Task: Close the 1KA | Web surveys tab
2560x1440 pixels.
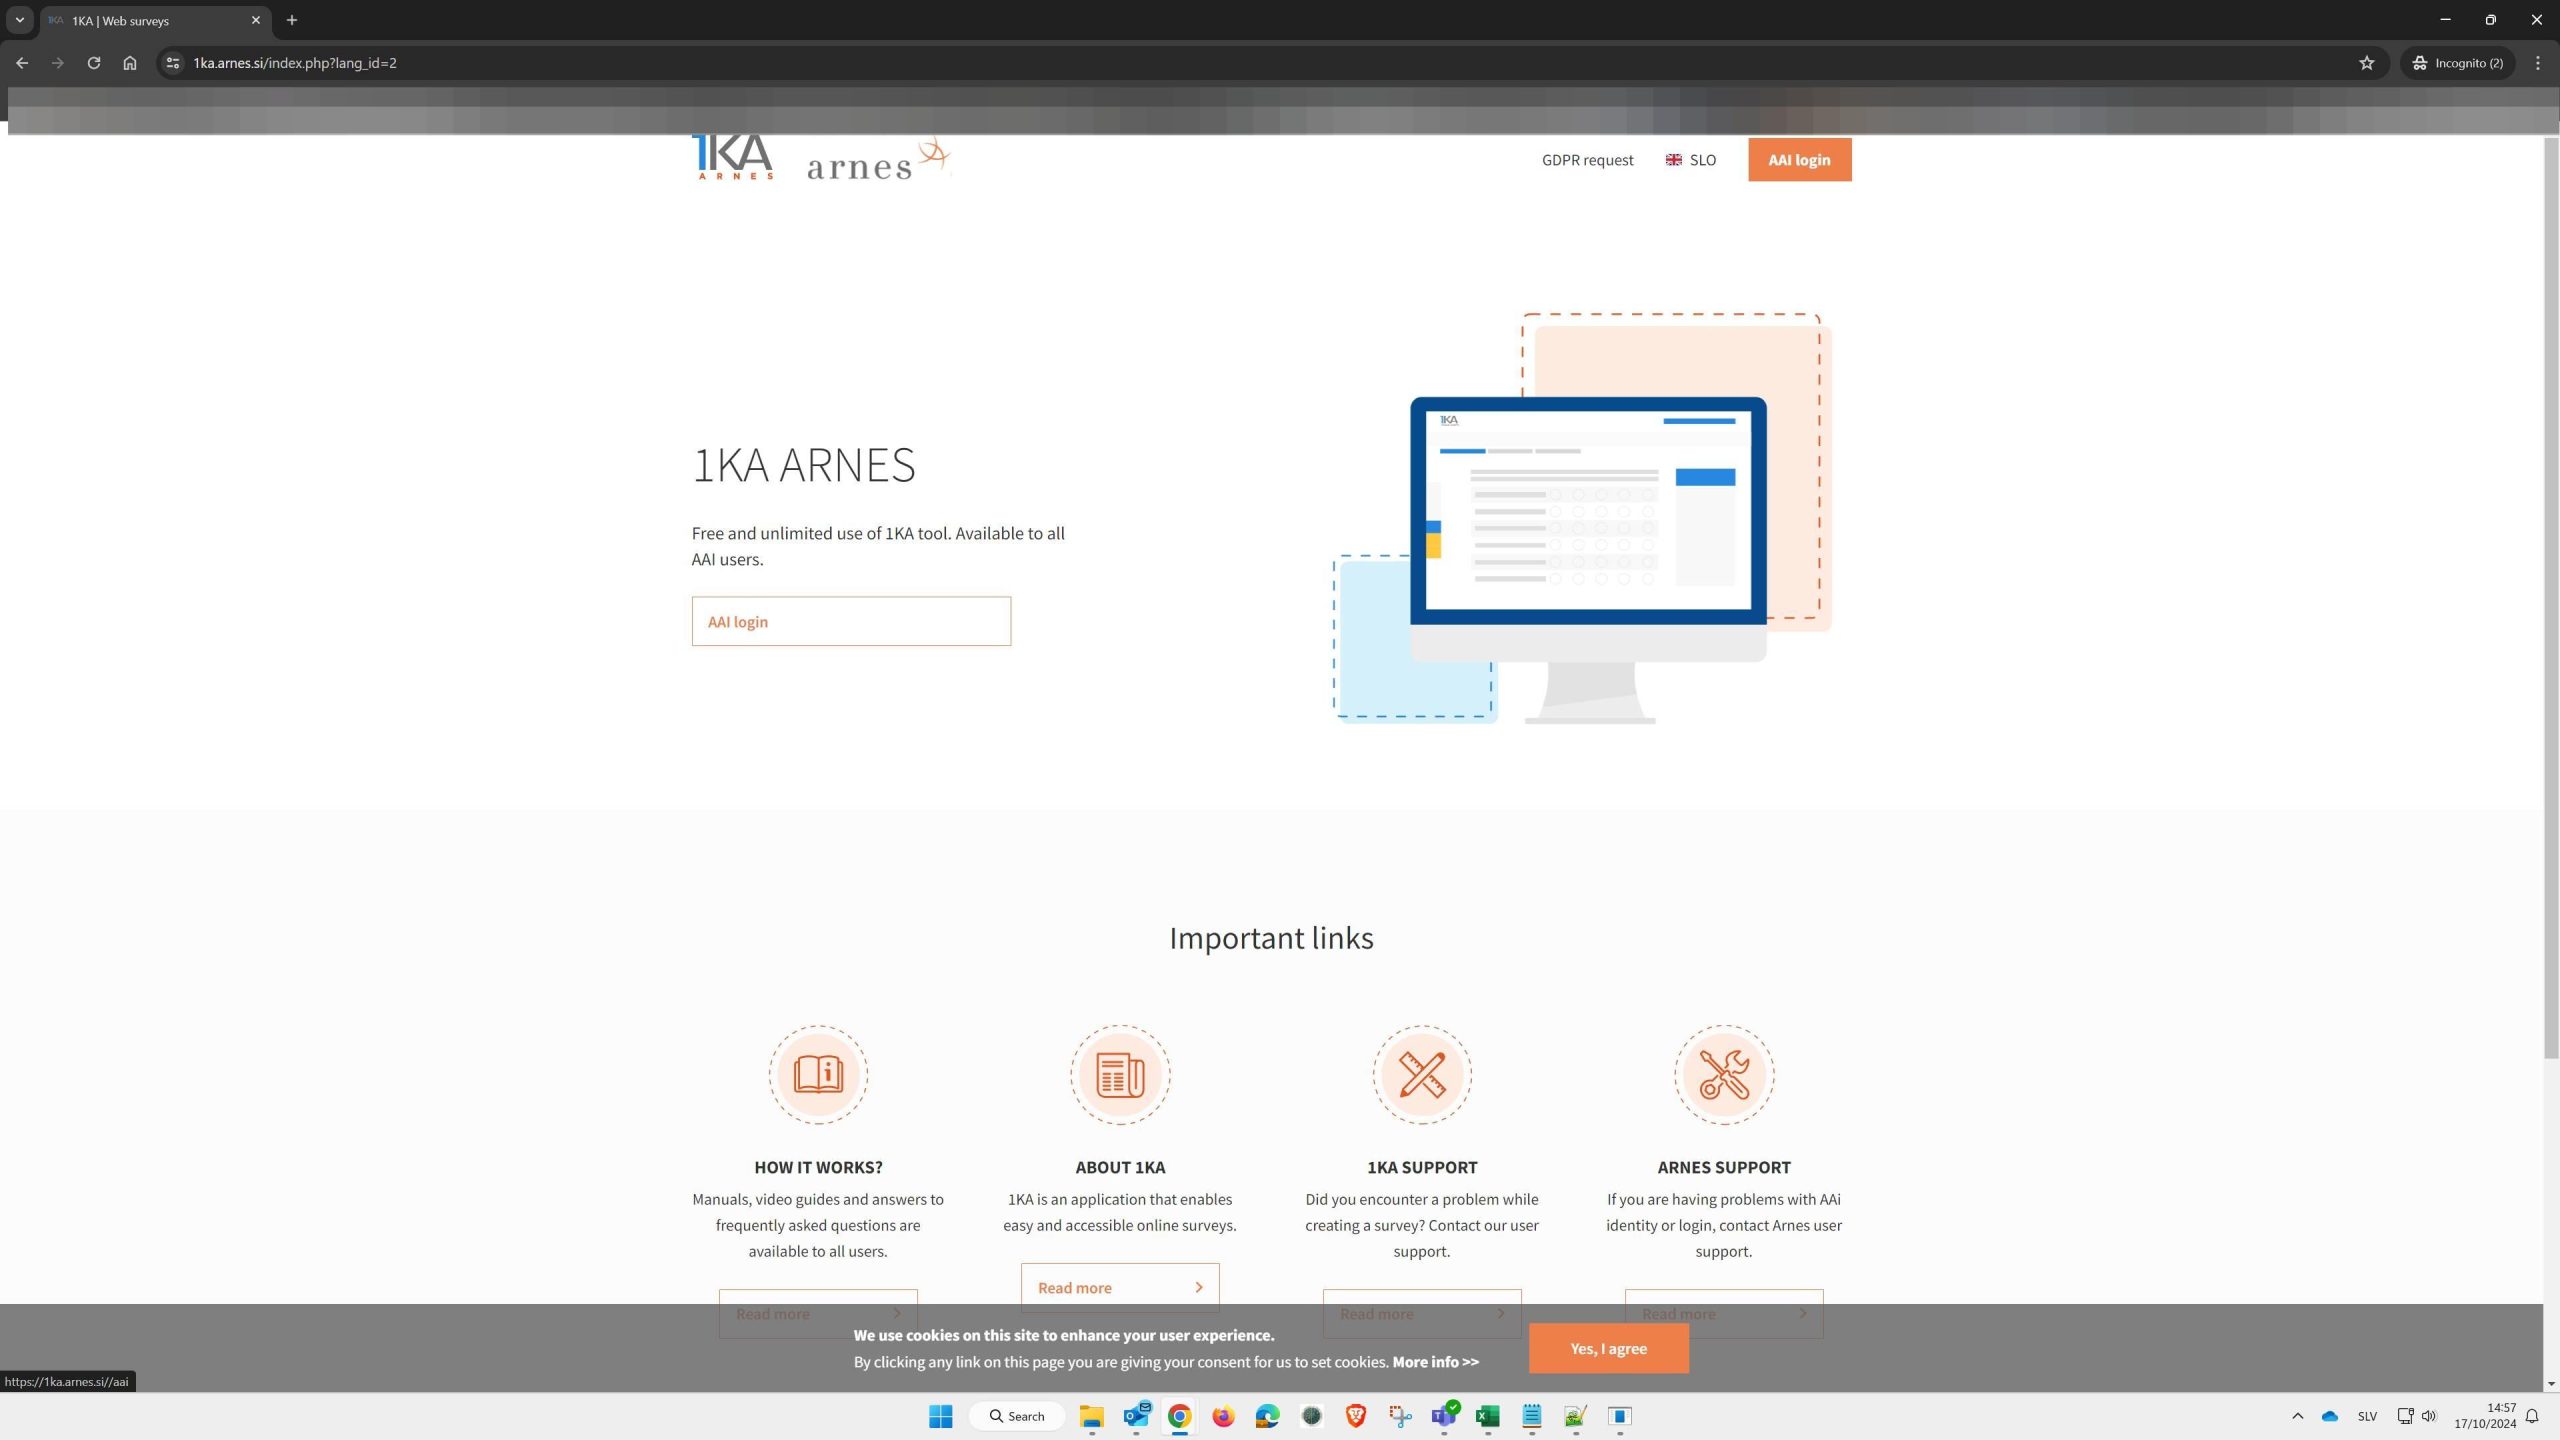Action: 256,20
